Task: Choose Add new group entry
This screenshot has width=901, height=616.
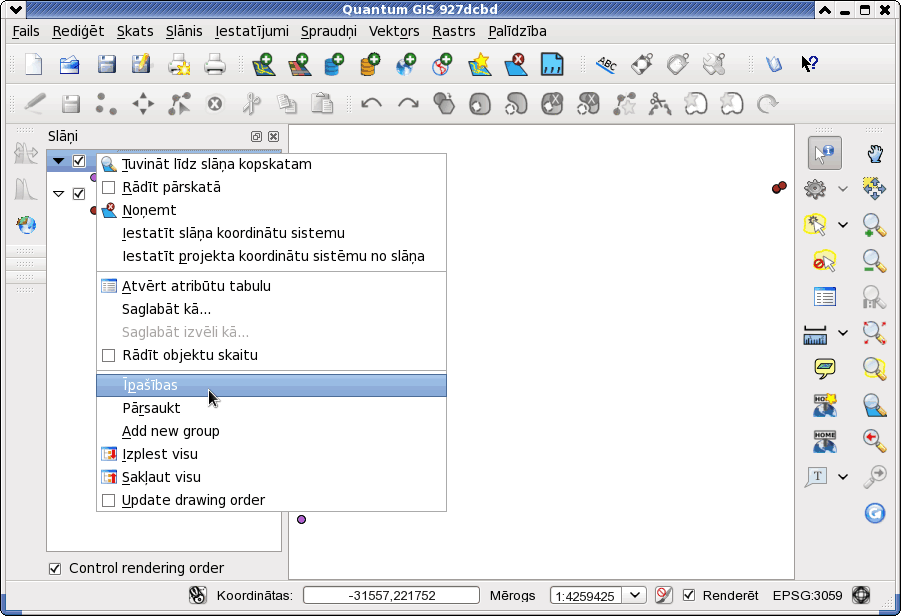Action: point(271,431)
